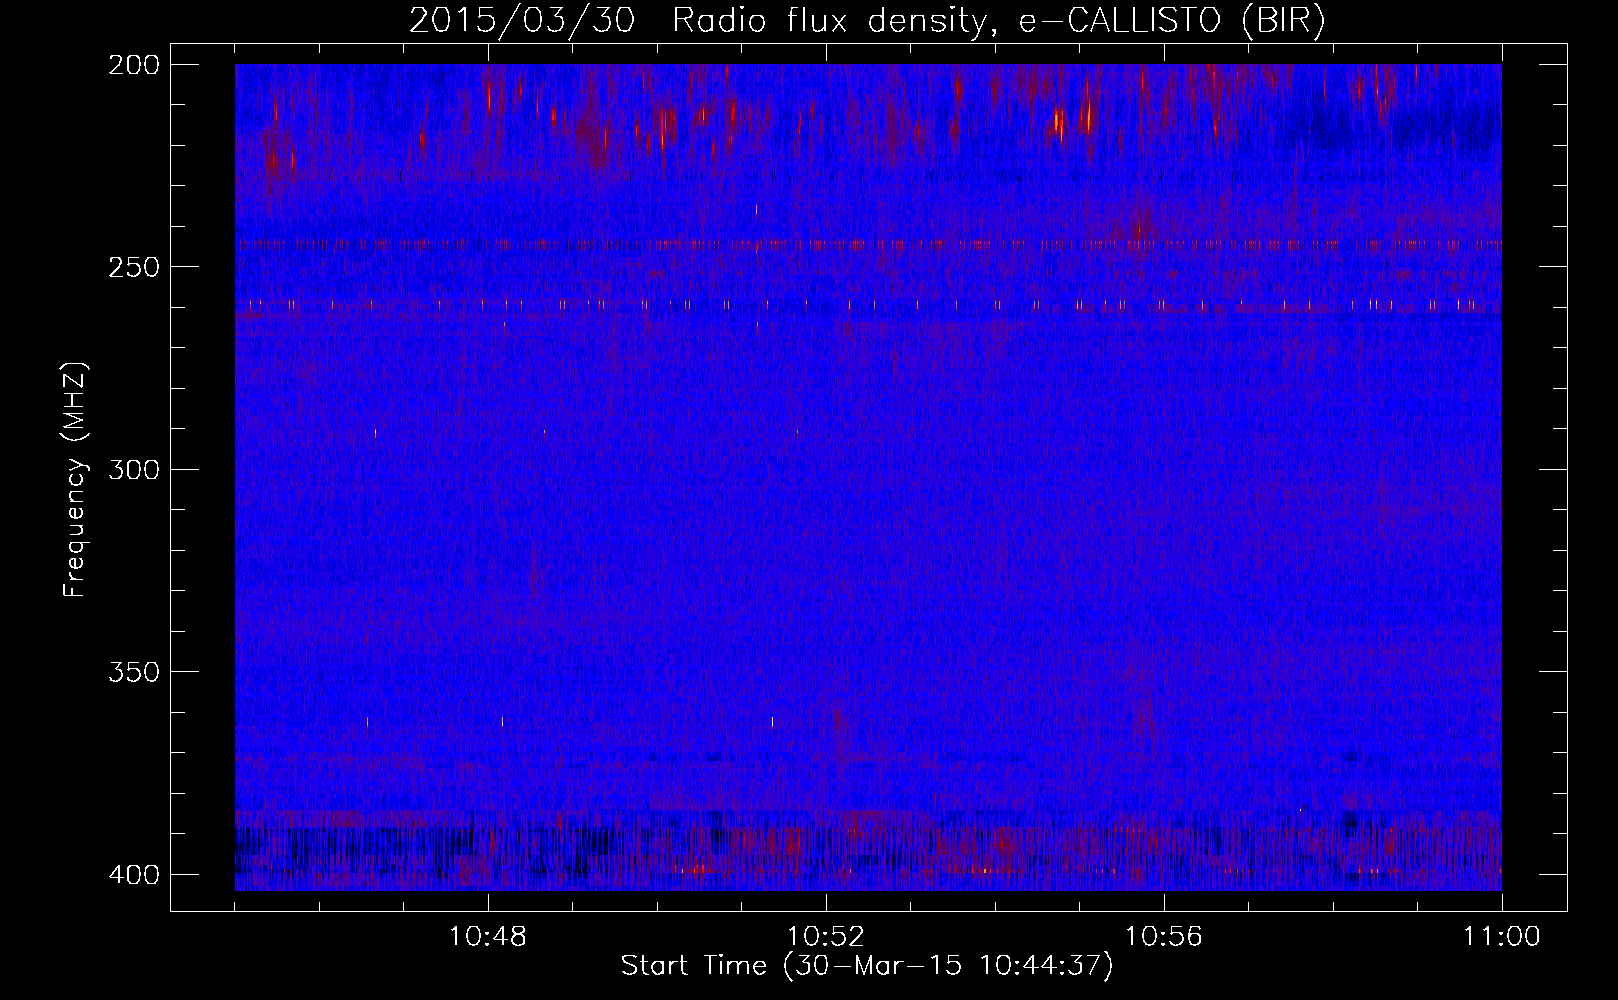
Task: Click the 10:52 time tick label
Action: (x=826, y=937)
